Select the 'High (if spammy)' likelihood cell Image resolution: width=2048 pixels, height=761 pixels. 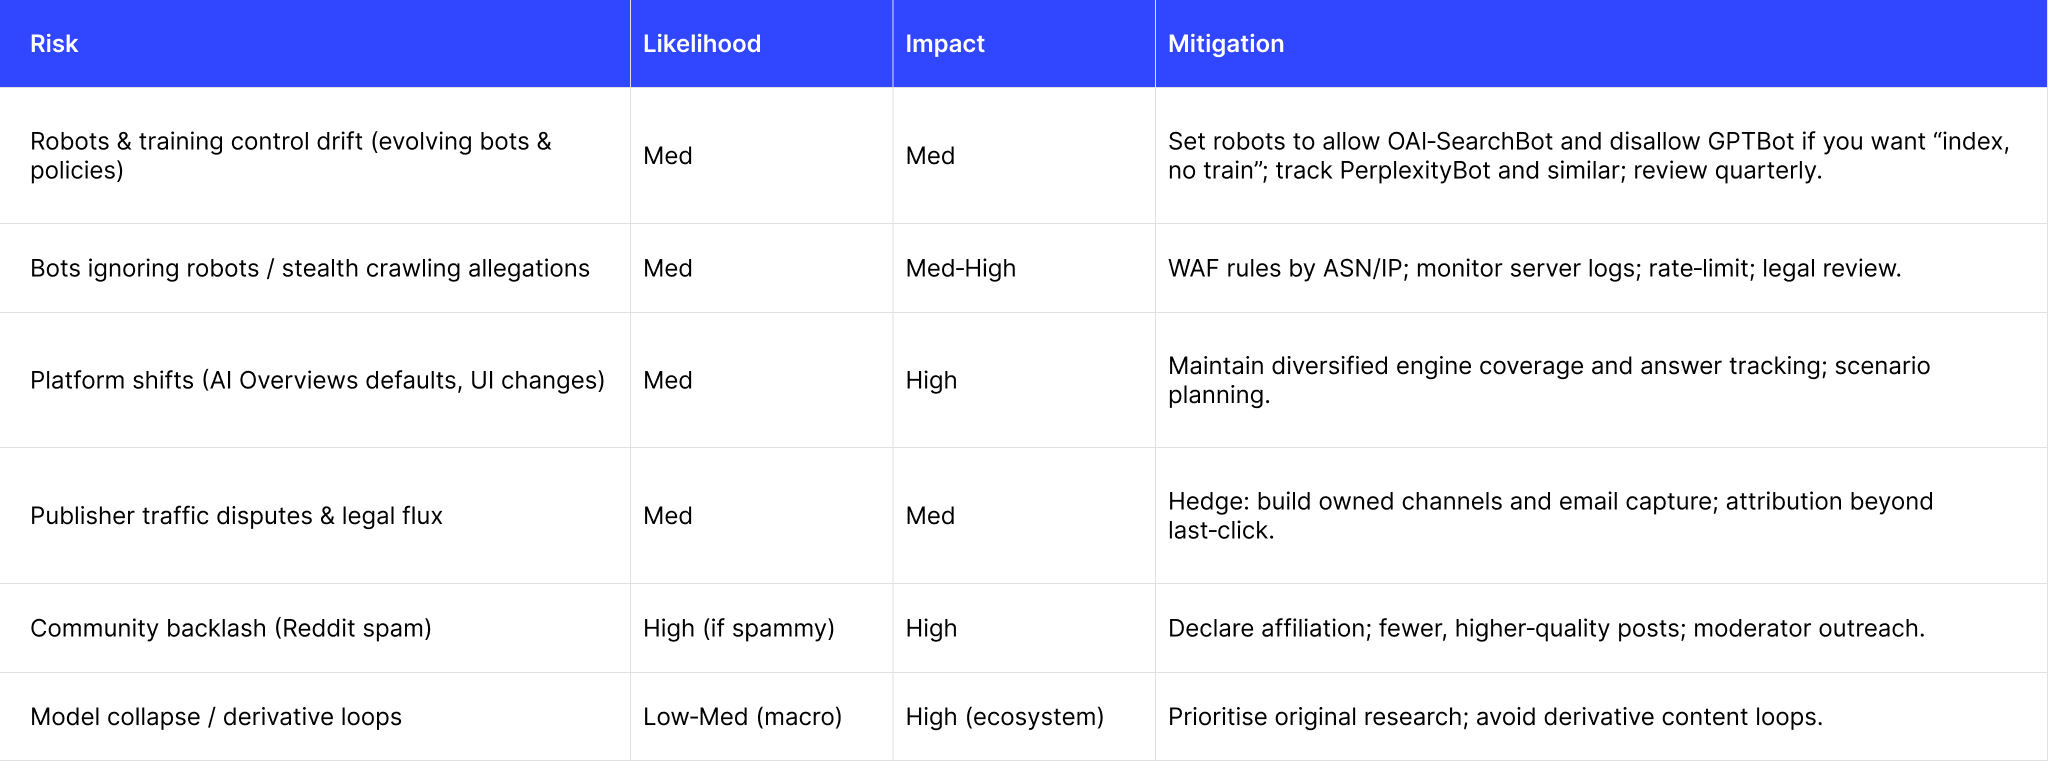coord(738,628)
